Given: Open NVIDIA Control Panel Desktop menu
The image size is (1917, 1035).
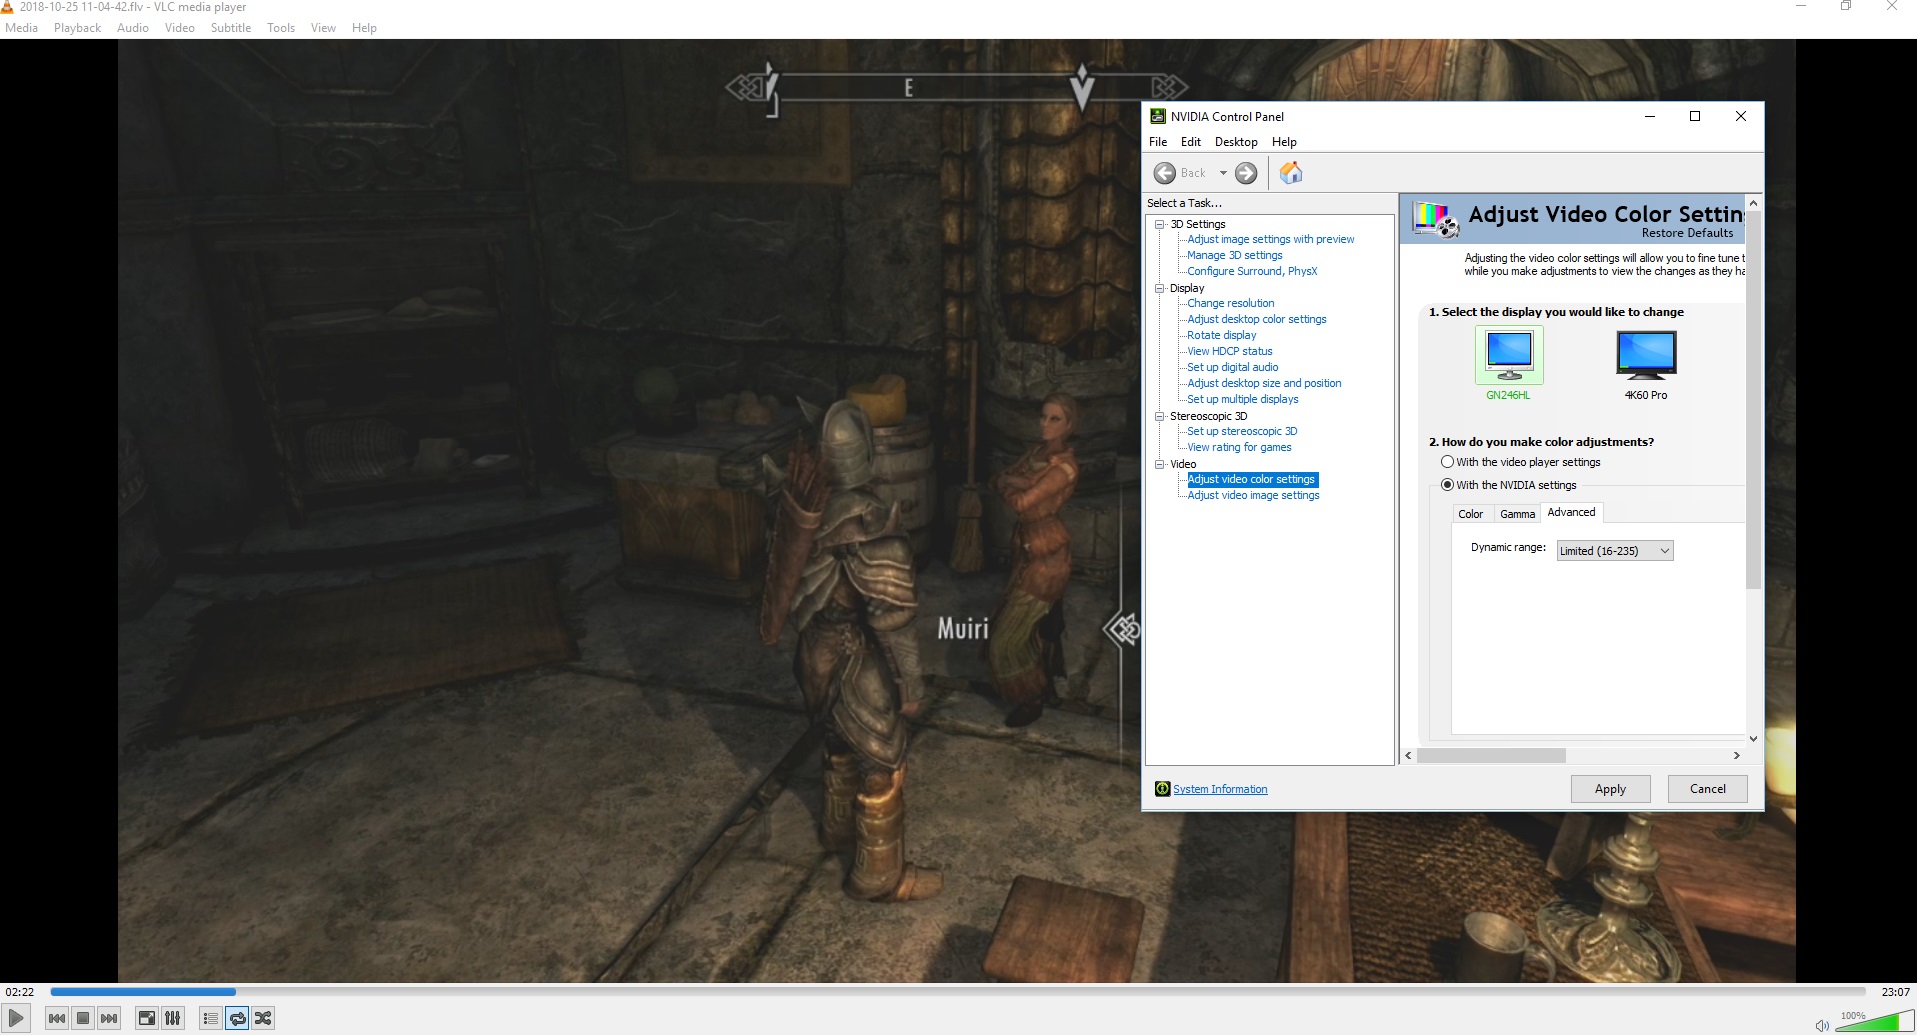Looking at the screenshot, I should pyautogui.click(x=1236, y=142).
